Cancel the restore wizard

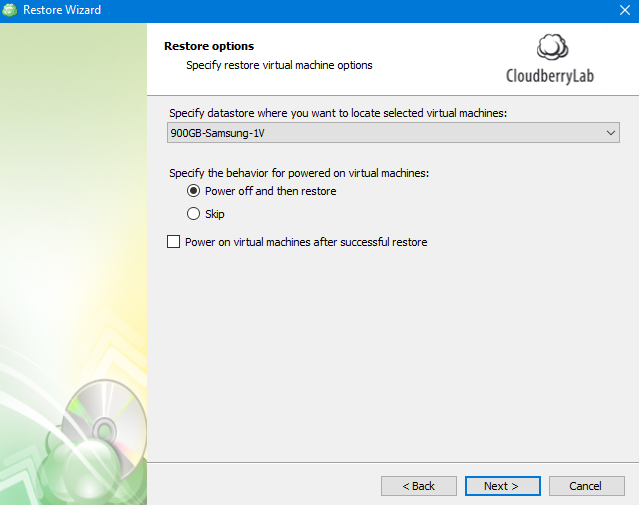(x=586, y=486)
